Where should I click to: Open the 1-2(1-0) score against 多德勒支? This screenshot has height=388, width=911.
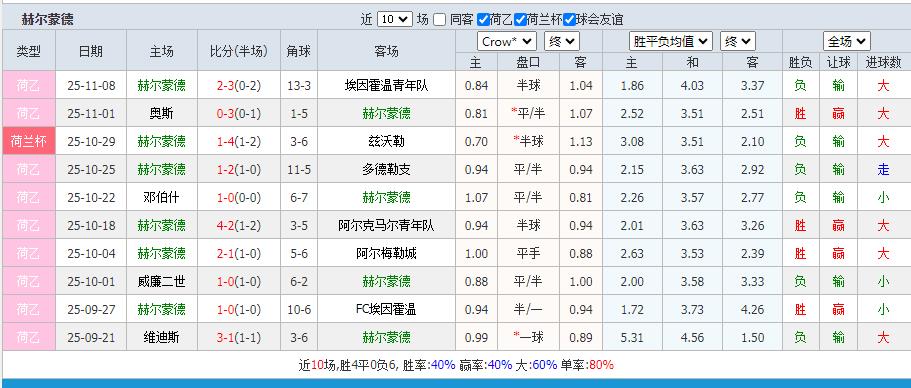[239, 170]
